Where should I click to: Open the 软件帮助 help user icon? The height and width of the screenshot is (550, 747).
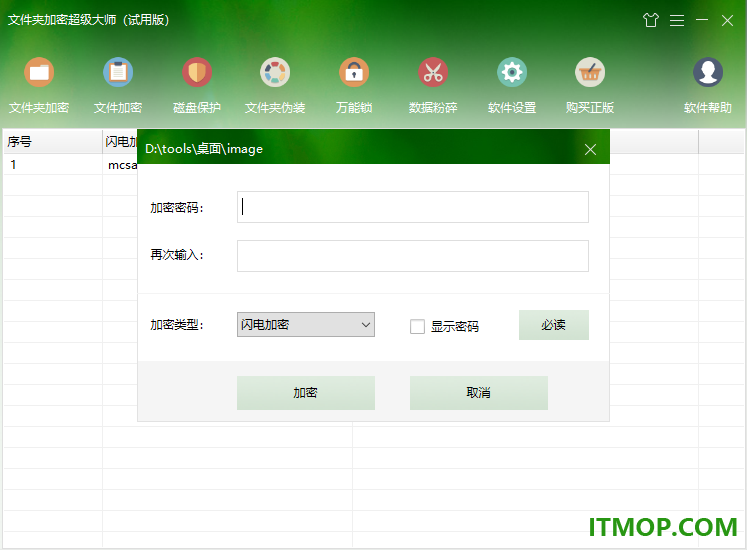click(708, 72)
